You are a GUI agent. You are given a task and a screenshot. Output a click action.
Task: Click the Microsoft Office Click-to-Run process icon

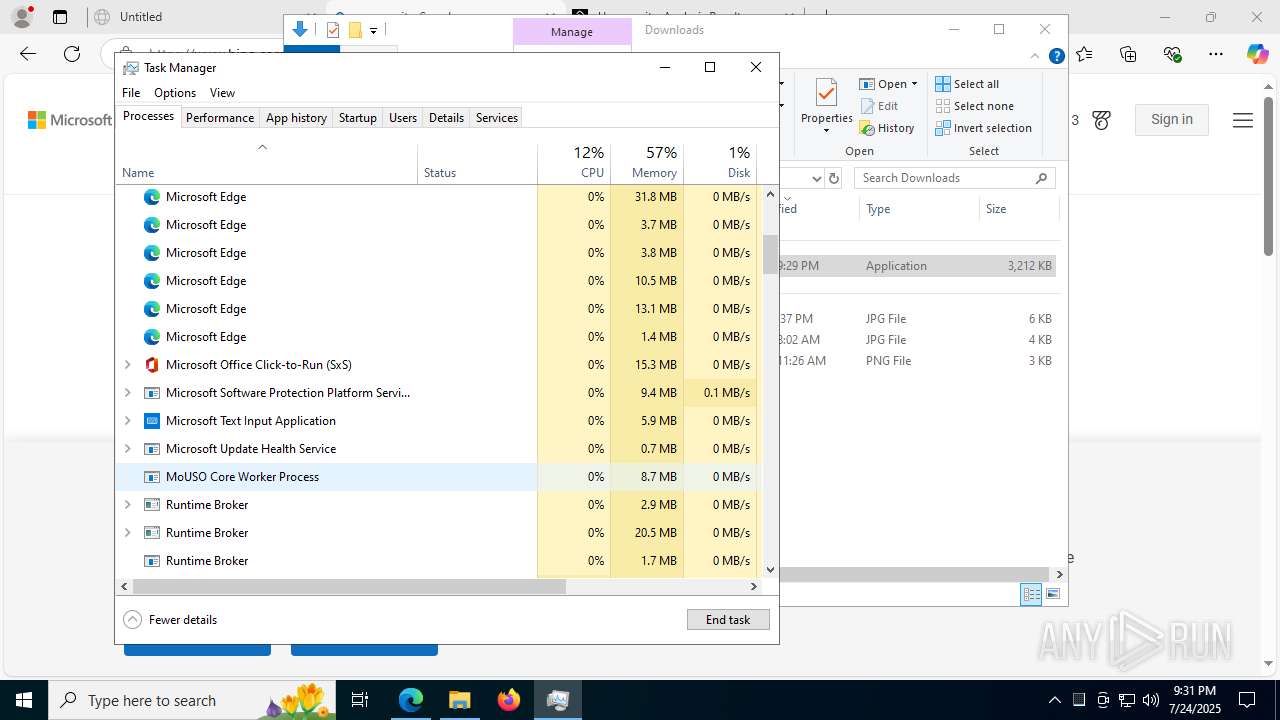(152, 365)
